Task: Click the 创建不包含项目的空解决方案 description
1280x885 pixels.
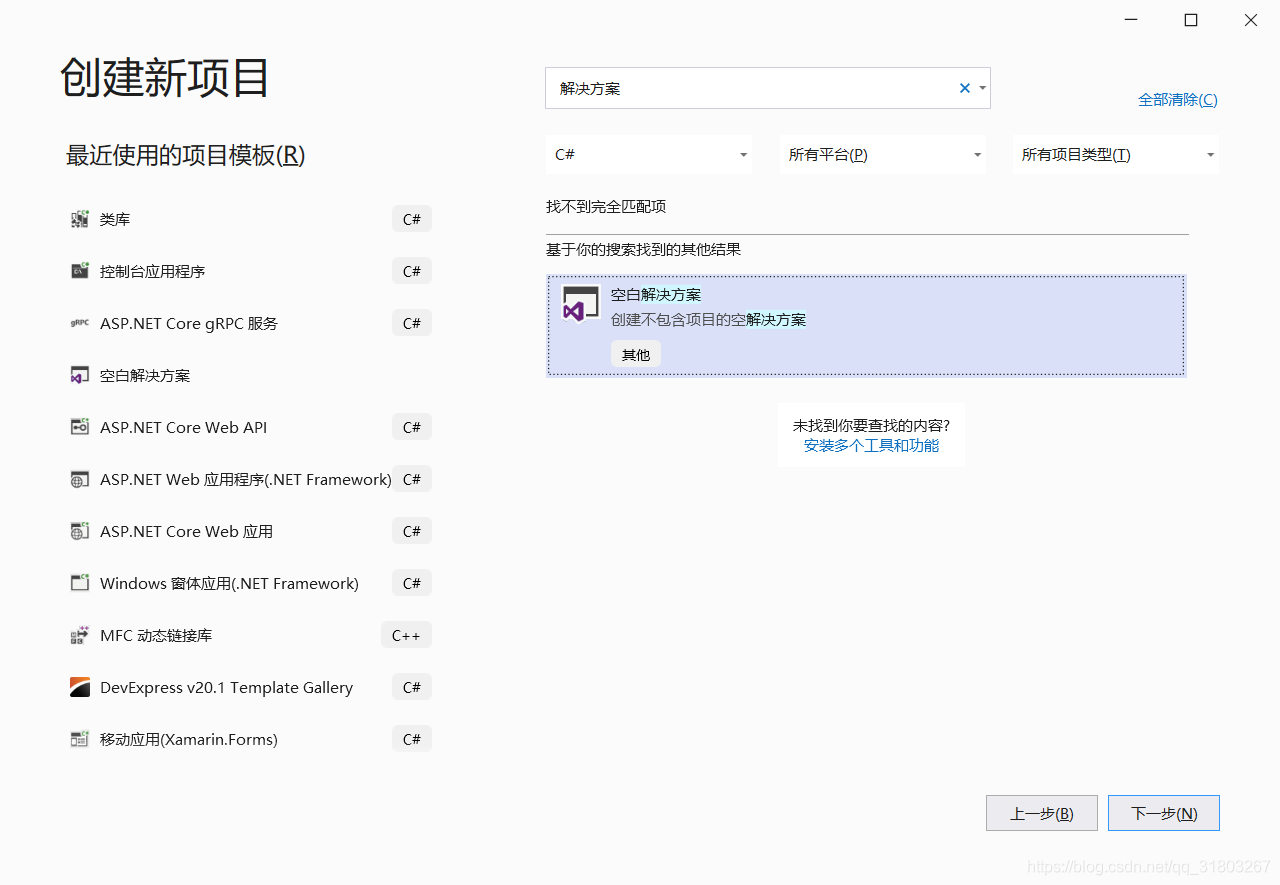Action: coord(709,319)
